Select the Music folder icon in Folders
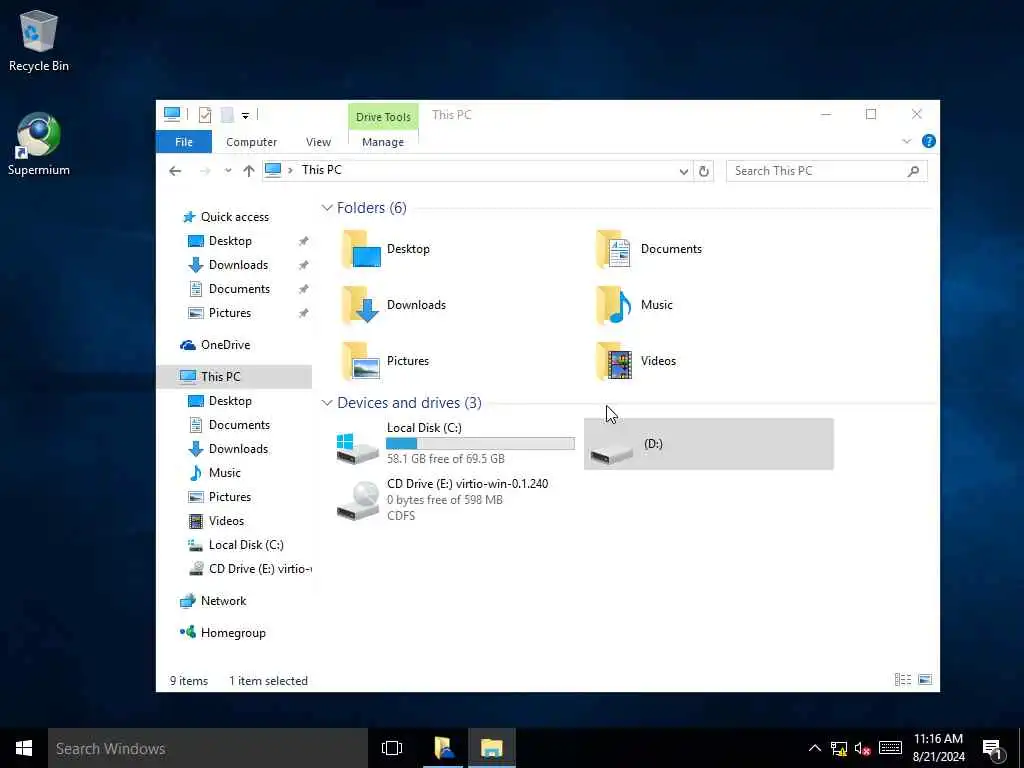This screenshot has height=768, width=1024. pyautogui.click(x=614, y=305)
